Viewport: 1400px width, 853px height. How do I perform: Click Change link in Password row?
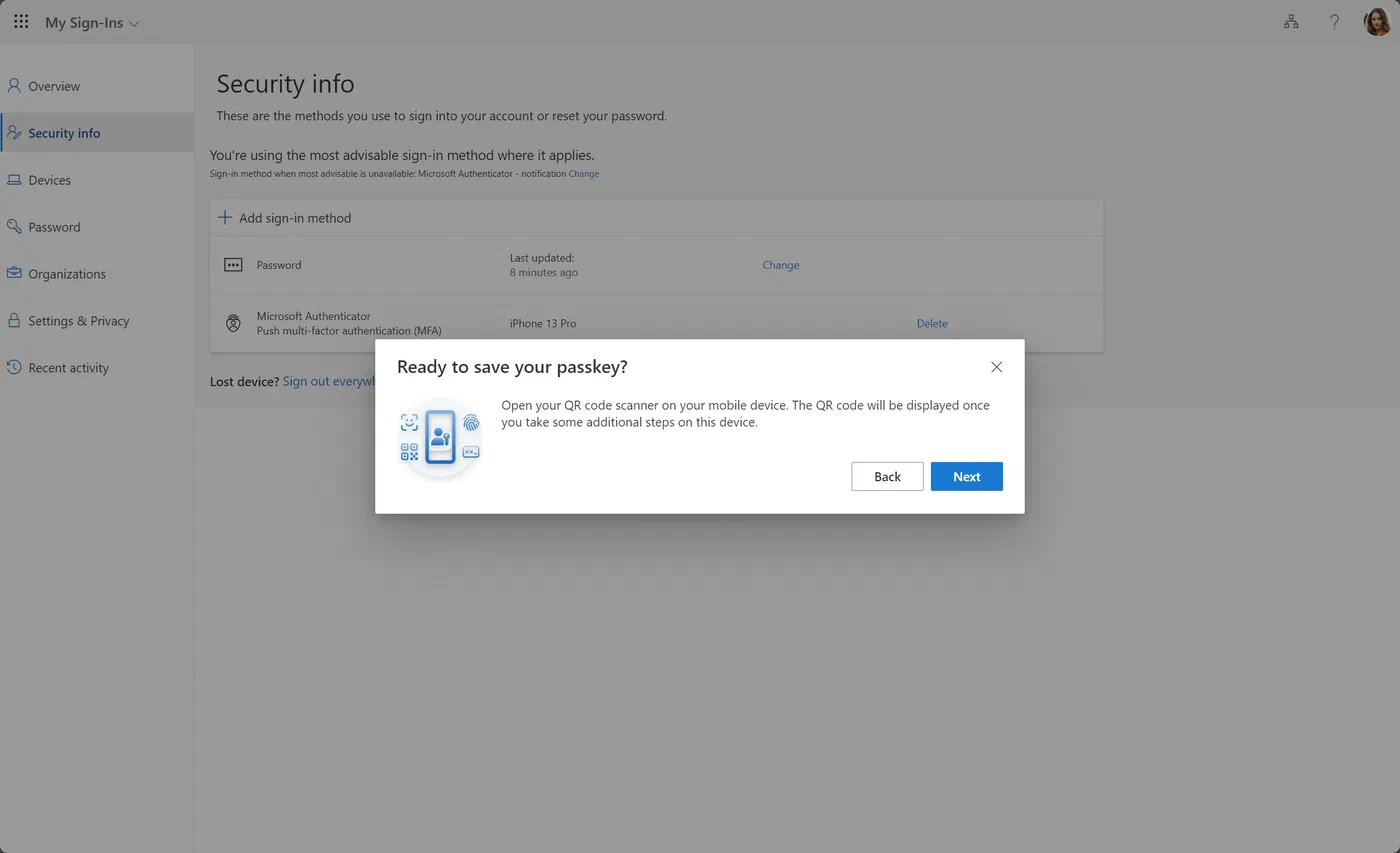click(781, 265)
